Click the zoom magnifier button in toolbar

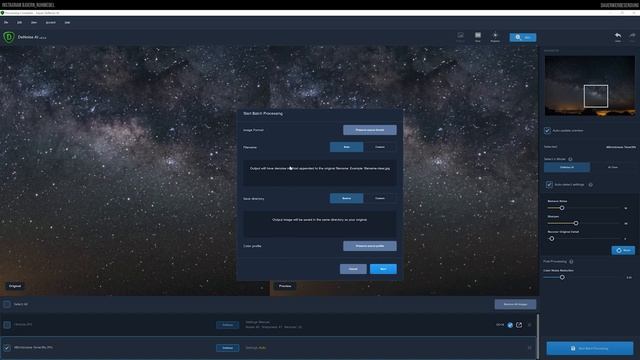[522, 37]
